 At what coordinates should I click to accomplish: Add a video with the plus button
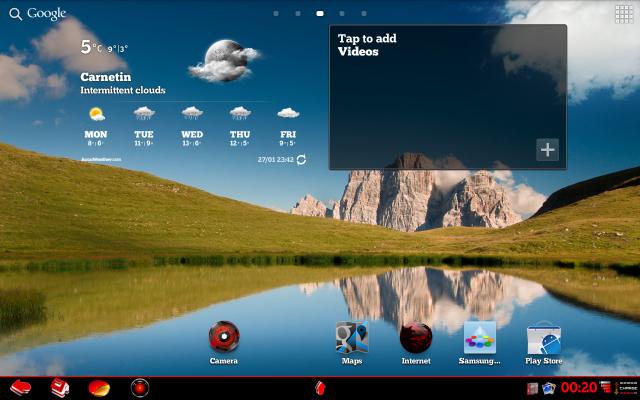pos(547,150)
